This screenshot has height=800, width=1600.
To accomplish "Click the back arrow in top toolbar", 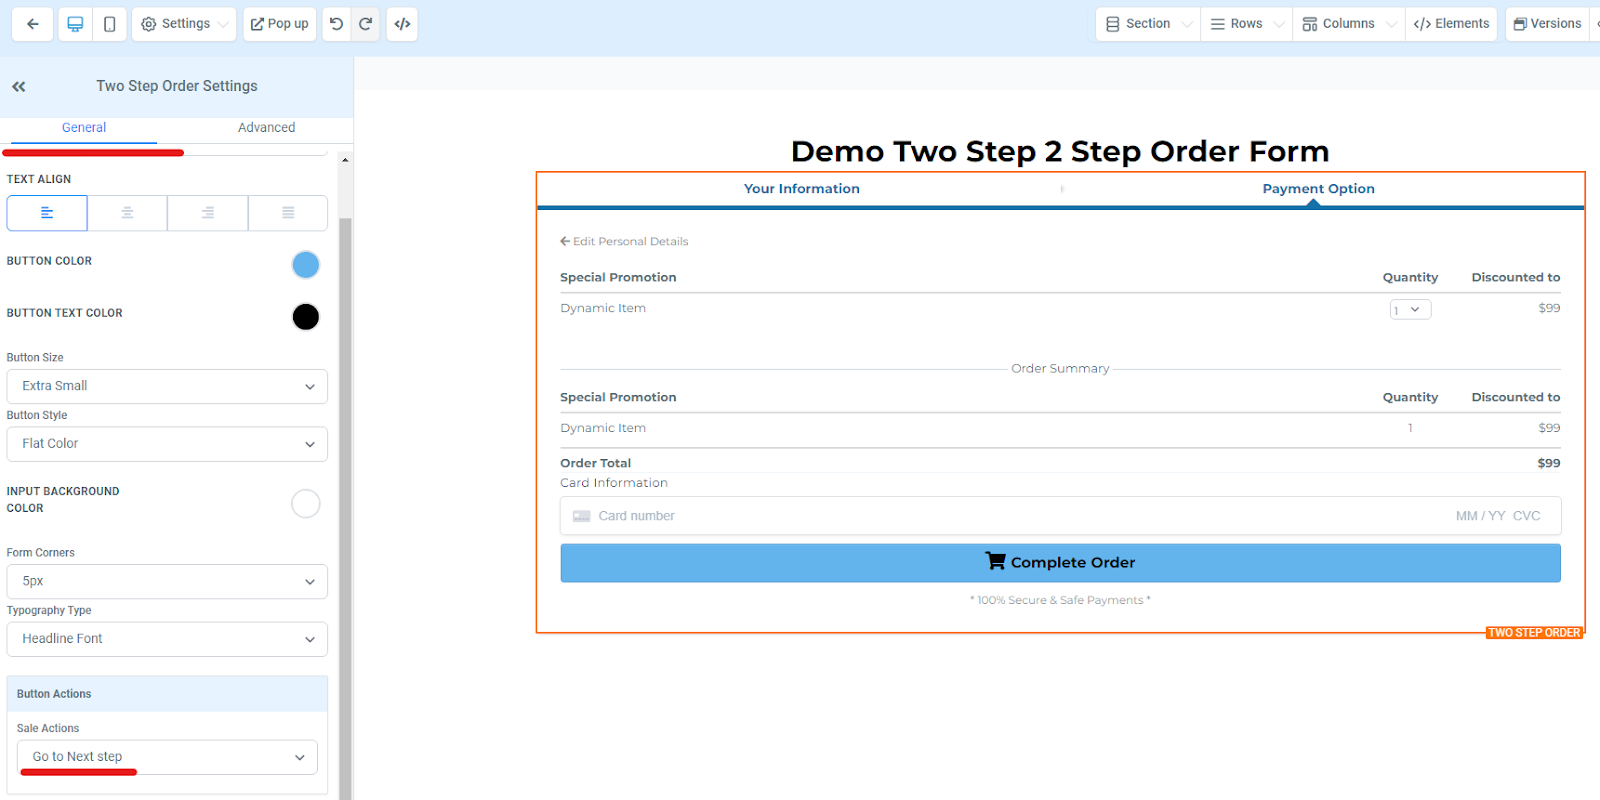I will [x=33, y=24].
